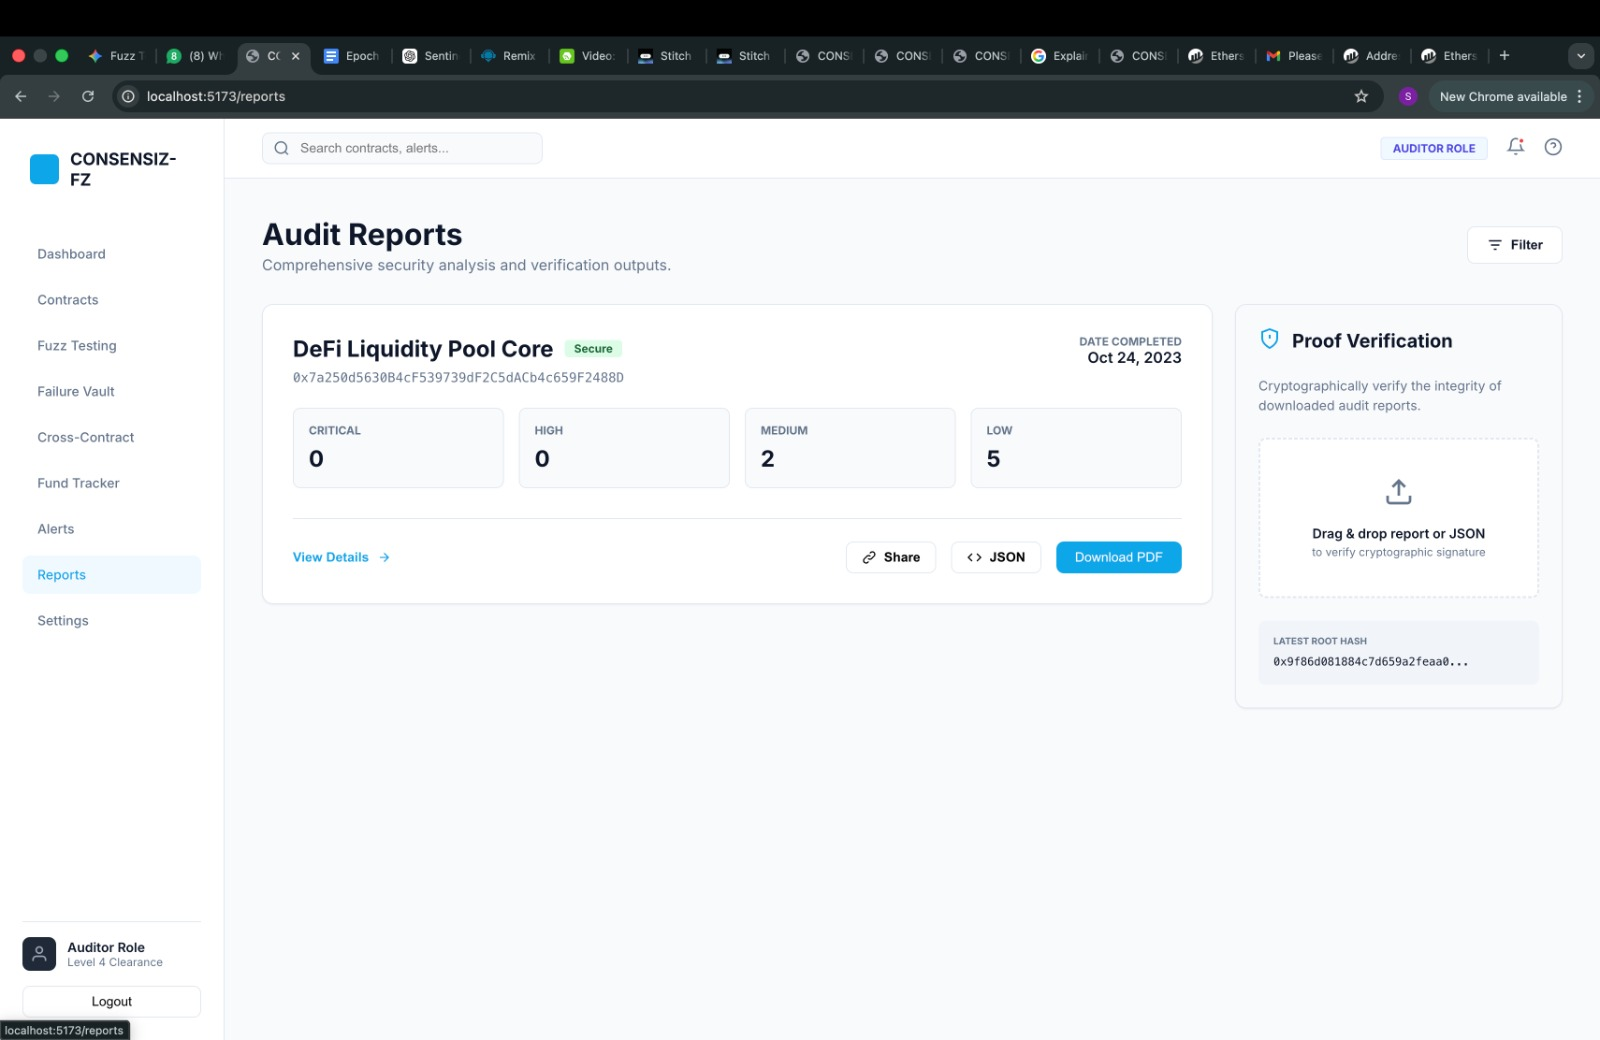
Task: Go to Contracts in the sidebar
Action: tap(111, 300)
